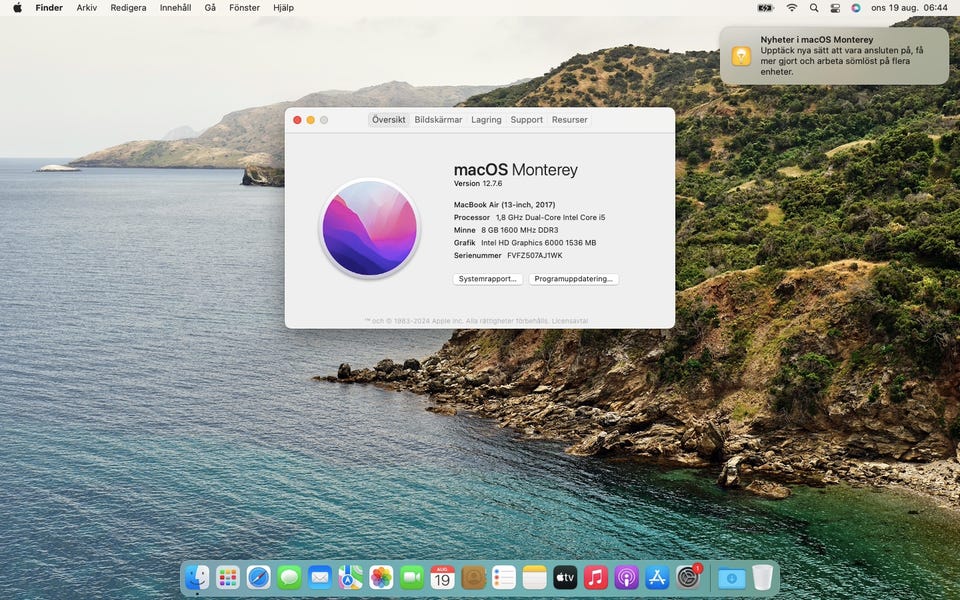Open the Hjälp menu
960x600 pixels.
pyautogui.click(x=283, y=8)
